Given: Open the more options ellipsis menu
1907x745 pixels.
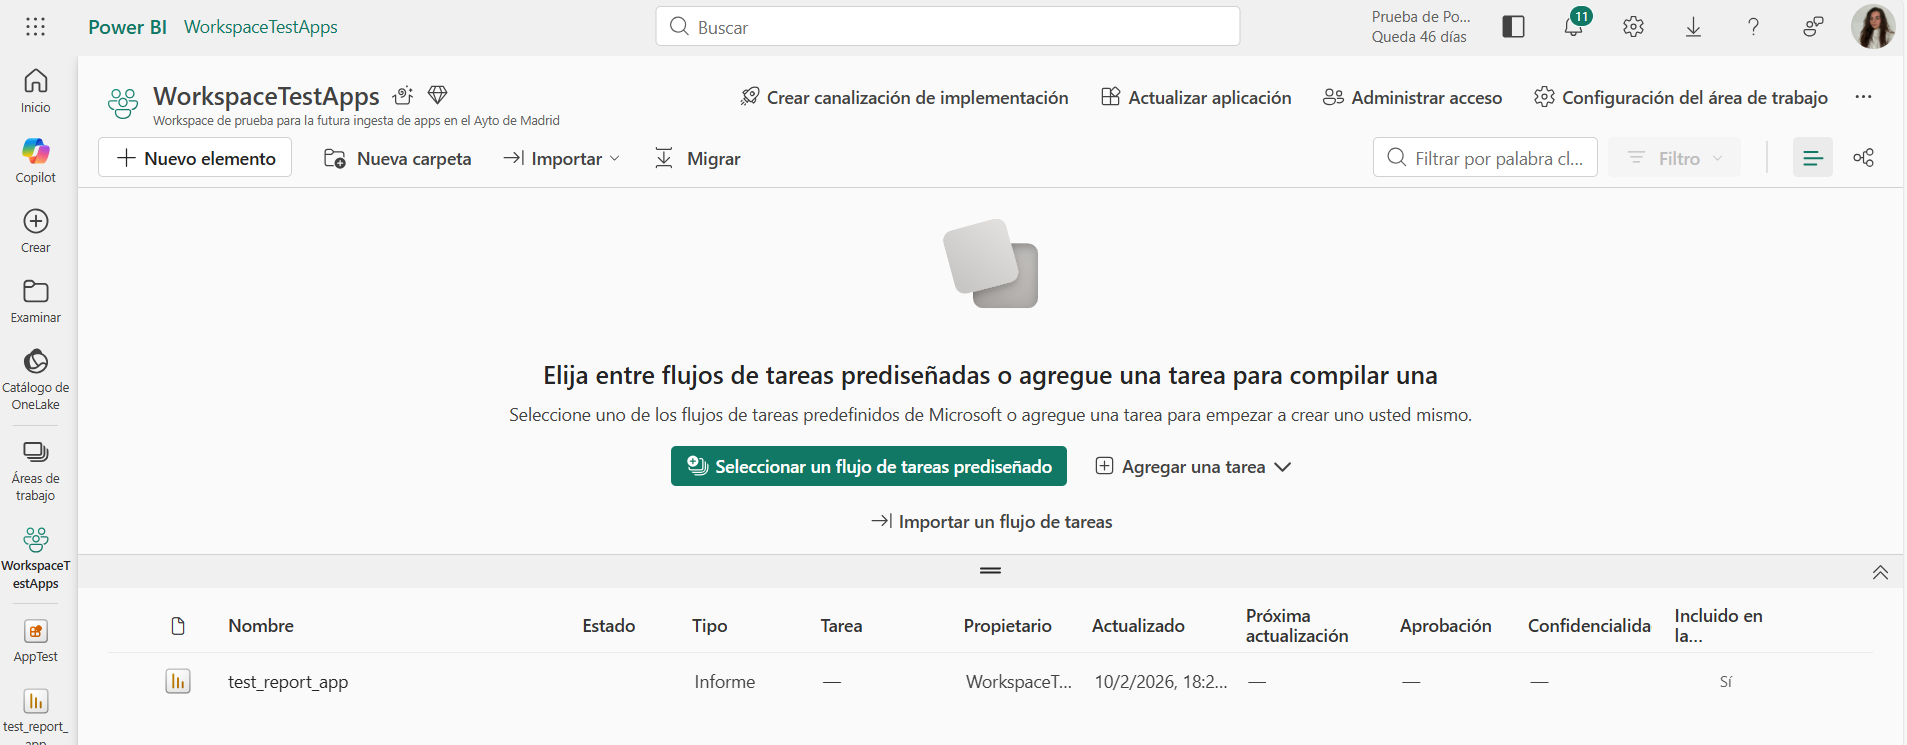Looking at the screenshot, I should pyautogui.click(x=1863, y=97).
